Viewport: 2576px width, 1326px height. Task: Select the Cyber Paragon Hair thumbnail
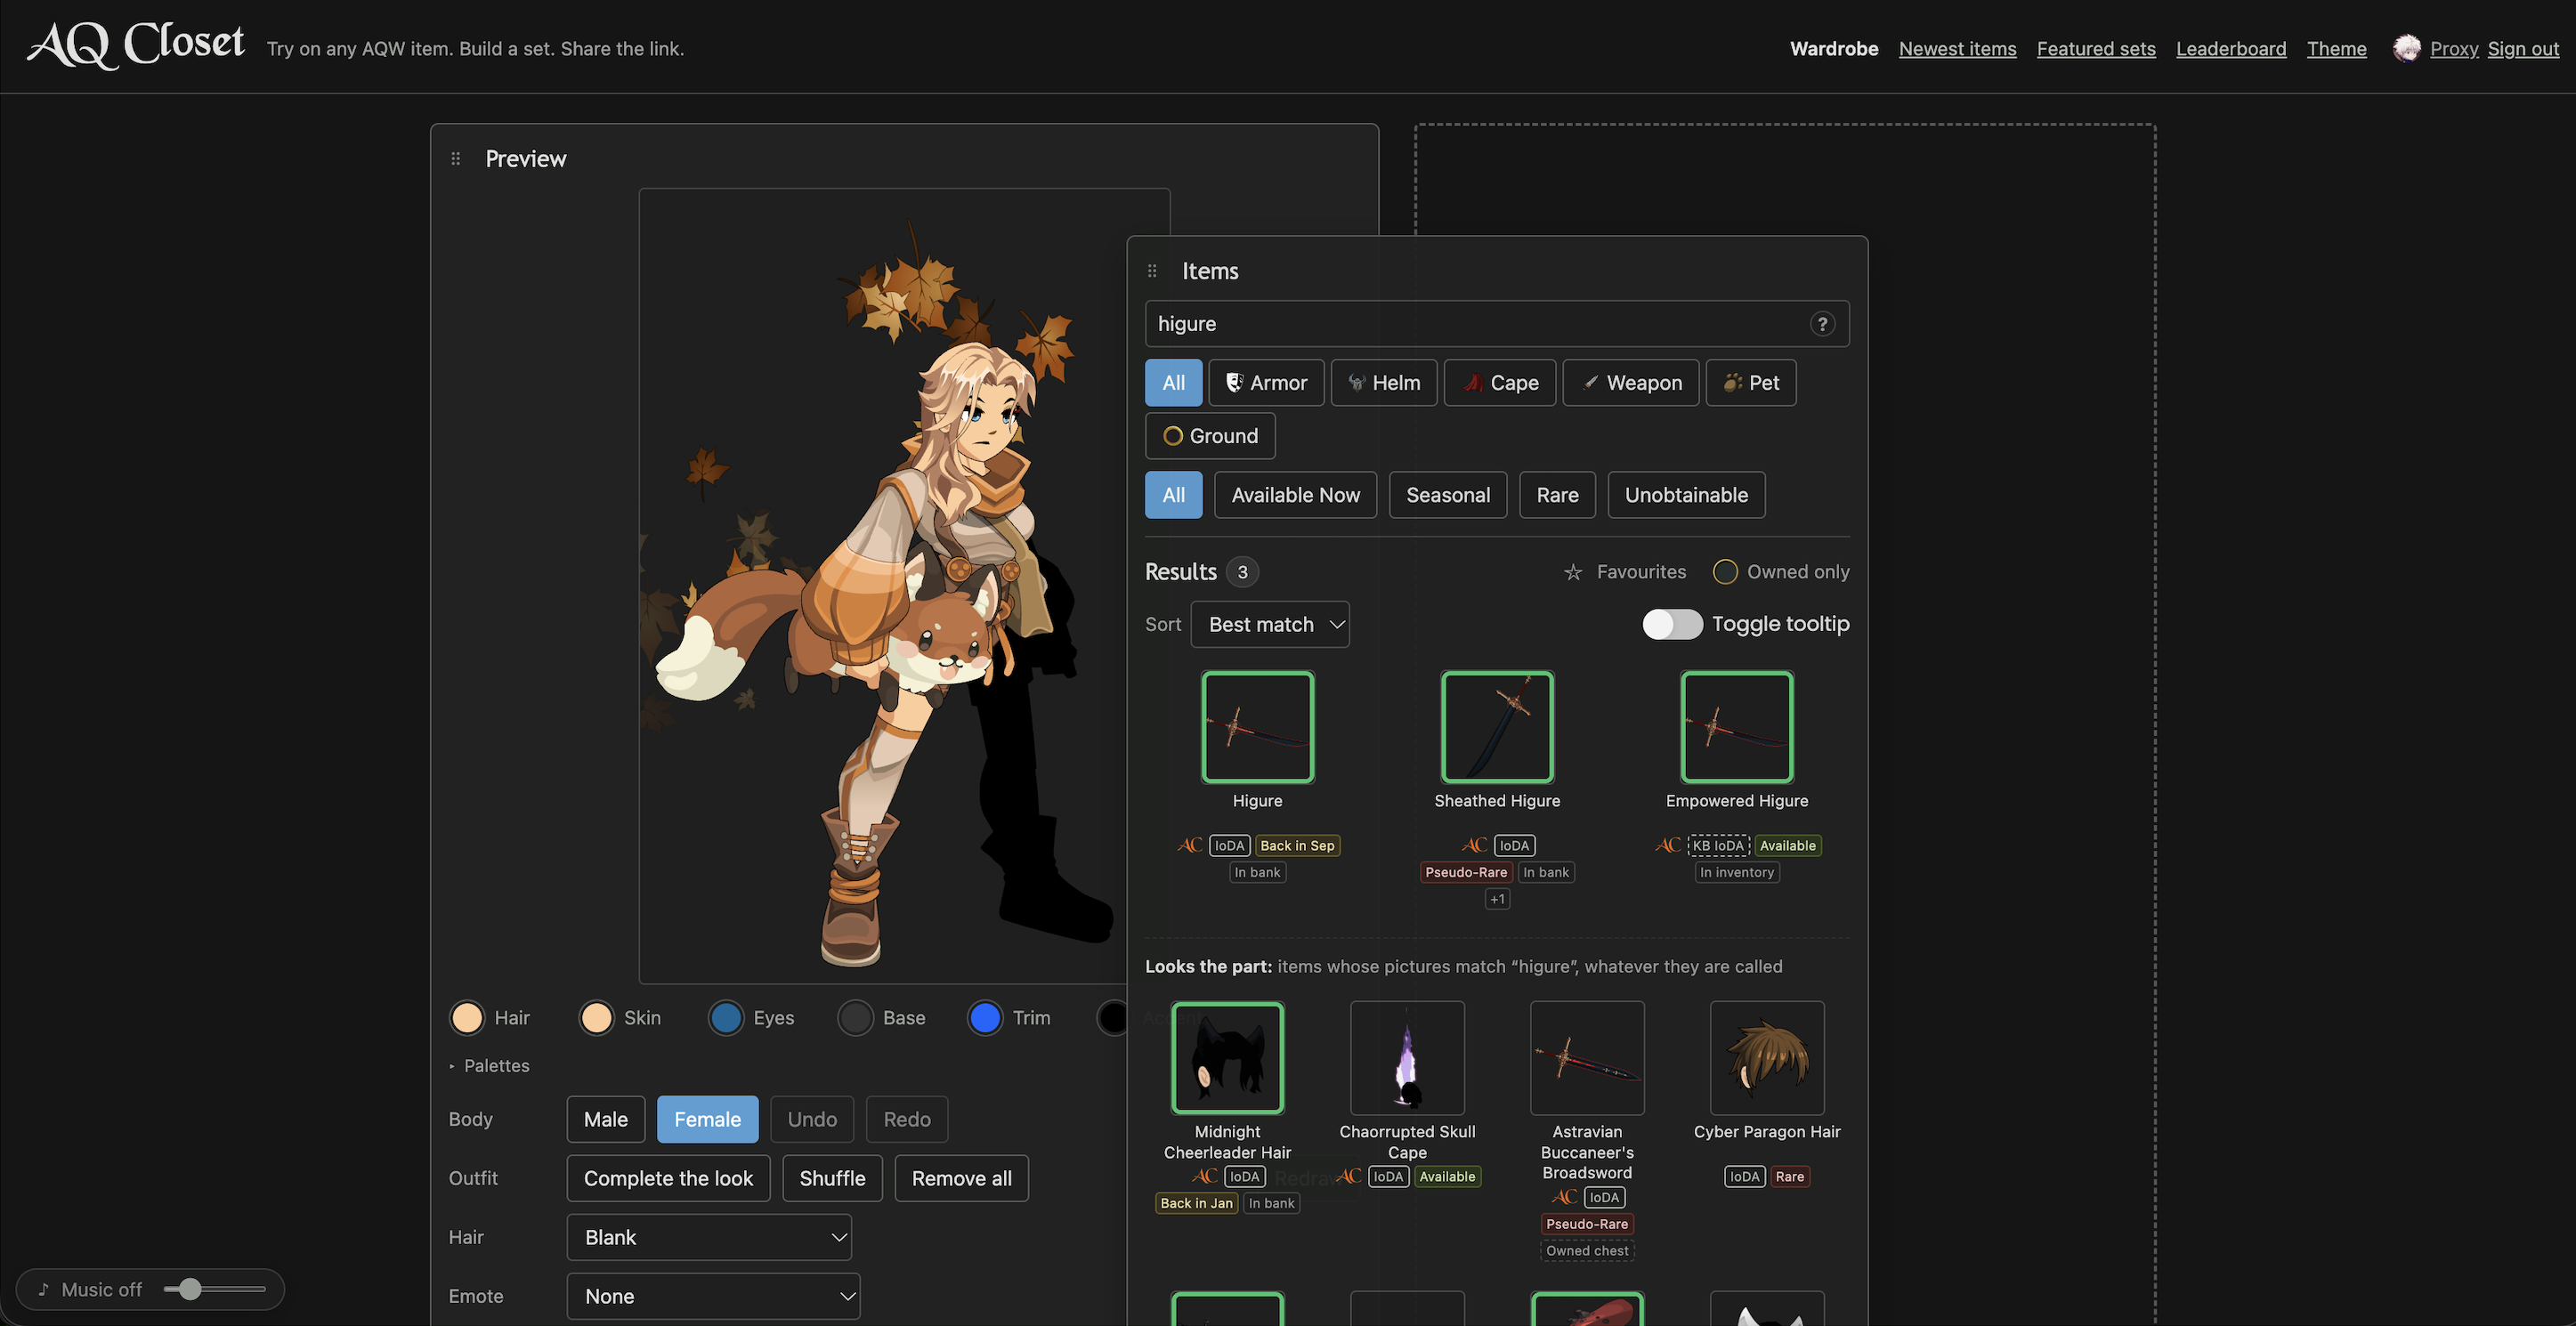[x=1767, y=1058]
